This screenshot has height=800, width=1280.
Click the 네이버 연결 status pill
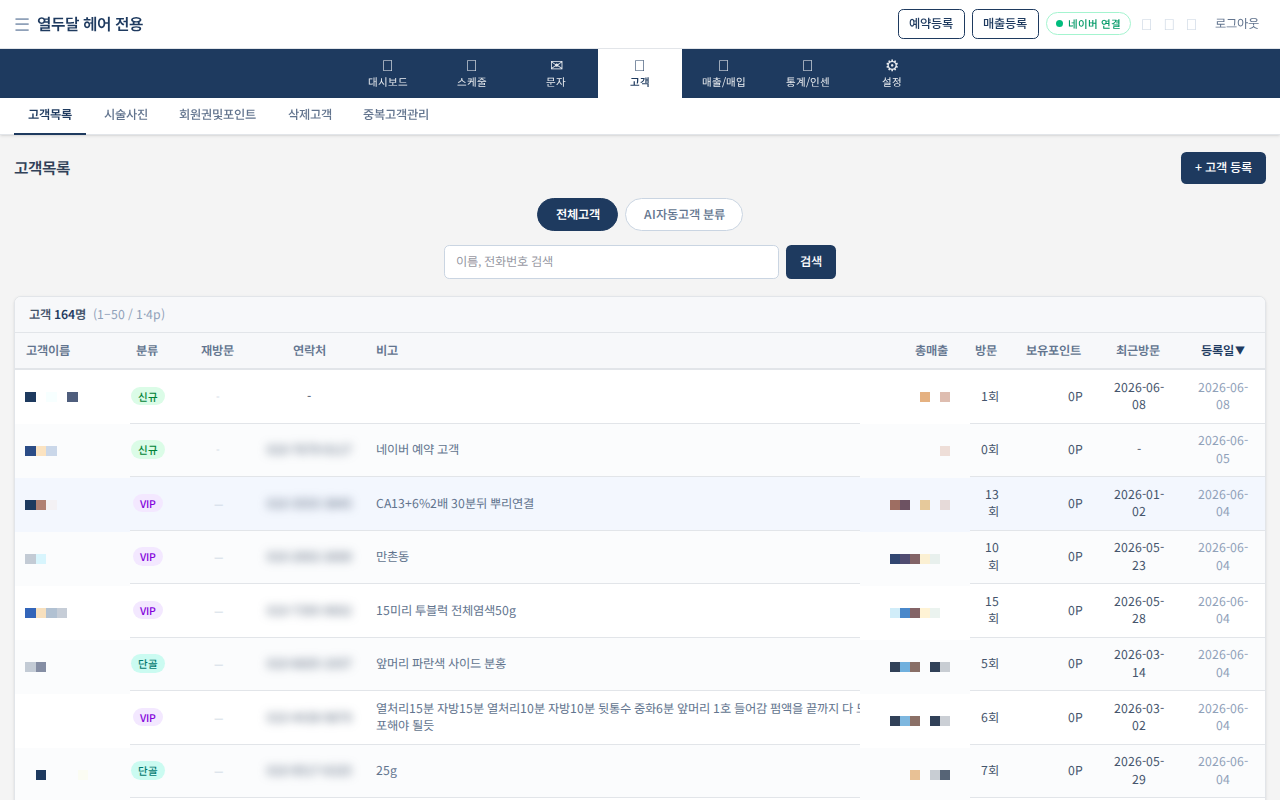[1088, 24]
